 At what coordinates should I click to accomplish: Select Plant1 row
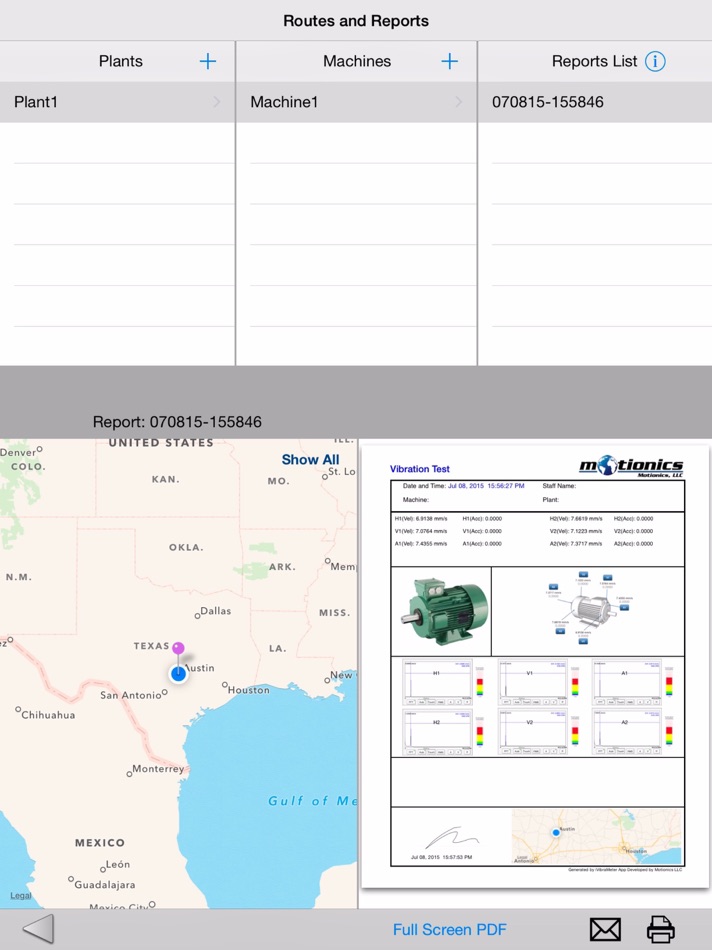[117, 102]
